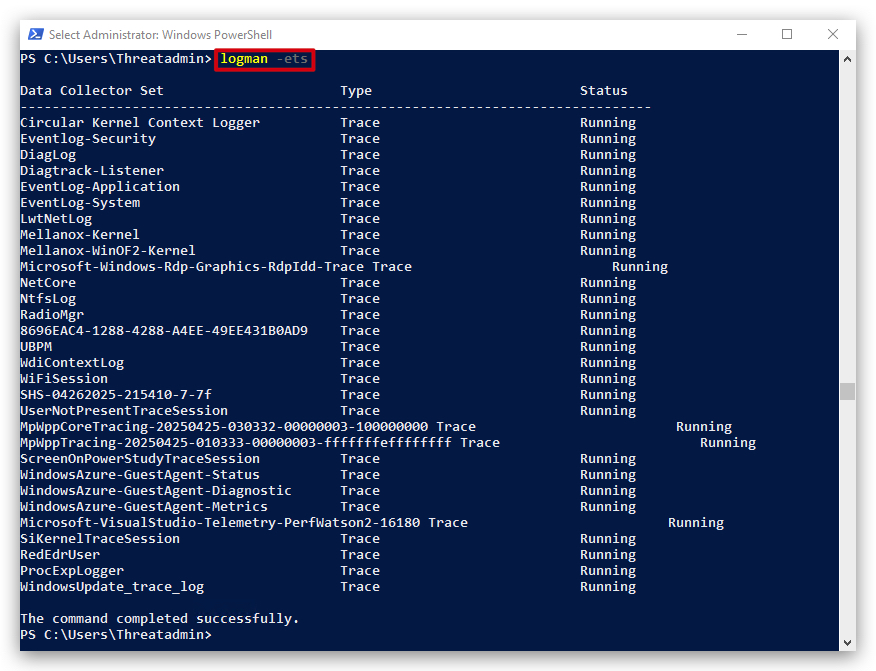This screenshot has height=671, width=876.
Task: Select the 'Circular Kernel Context Logger' entry
Action: [x=140, y=122]
